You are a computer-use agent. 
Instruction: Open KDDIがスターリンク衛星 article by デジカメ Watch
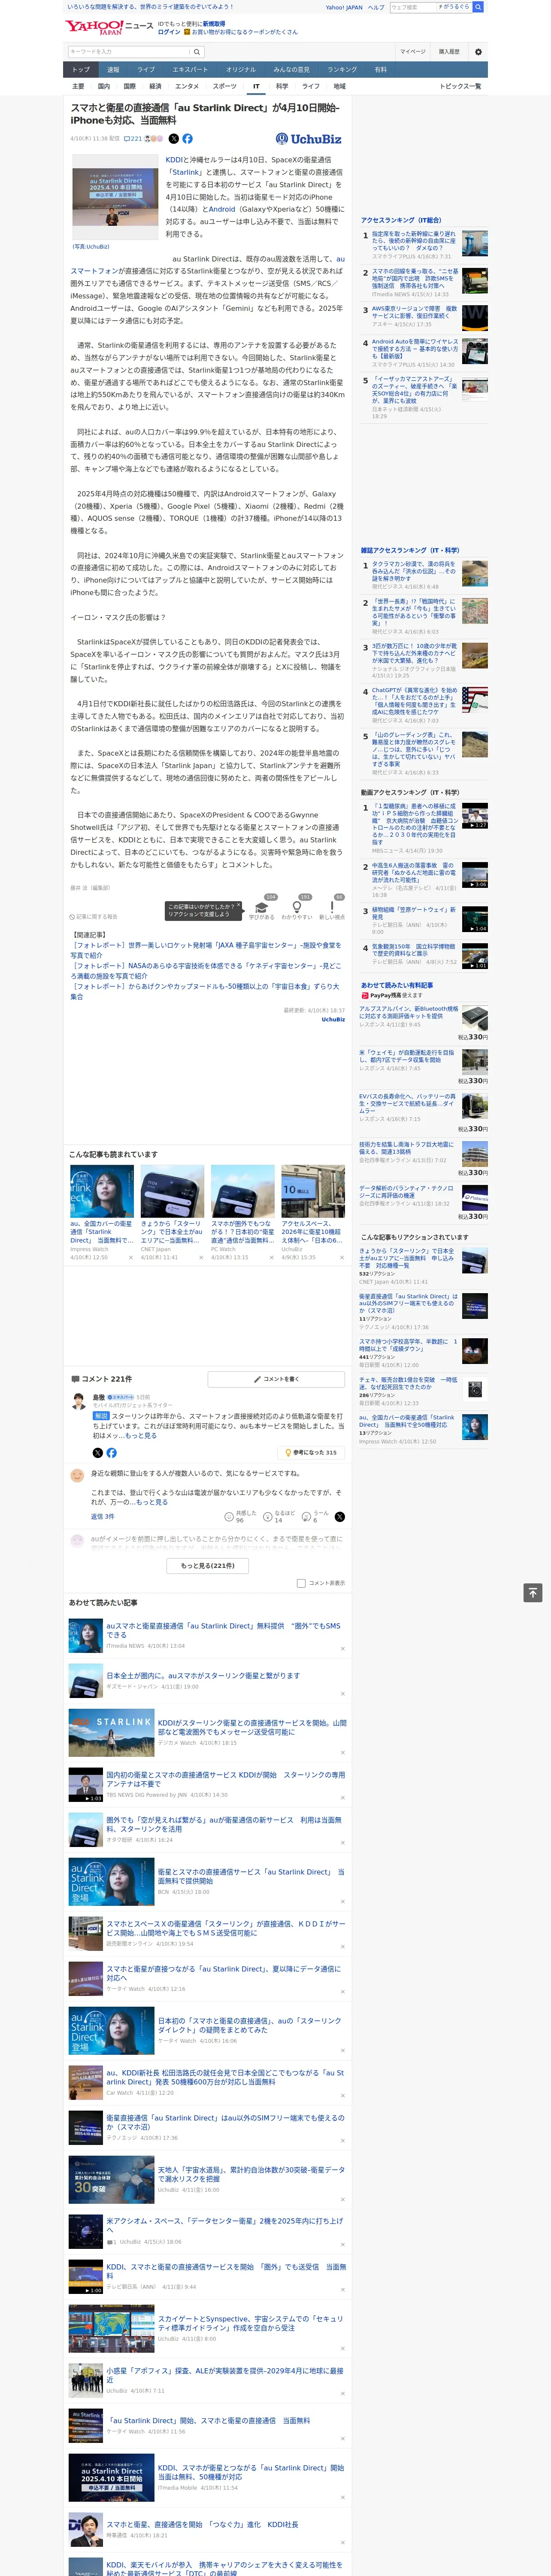(252, 1727)
